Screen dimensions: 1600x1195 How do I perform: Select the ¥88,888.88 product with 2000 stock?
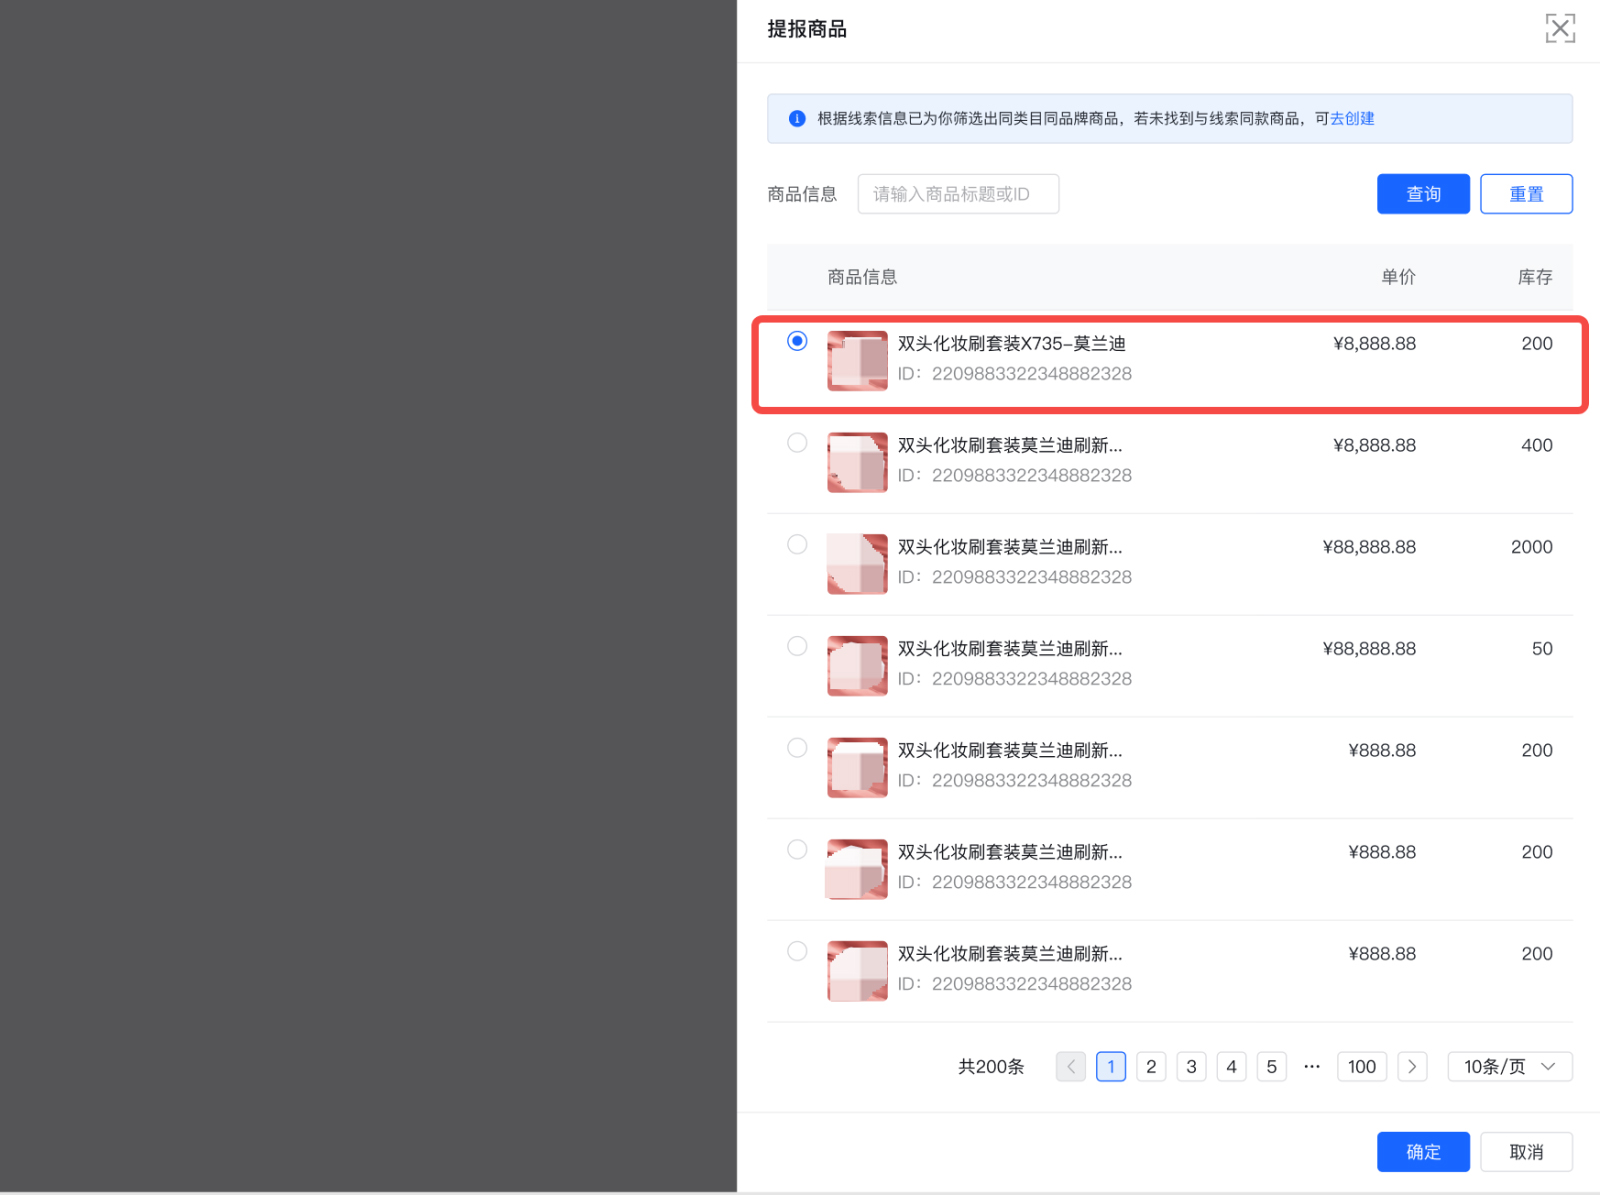click(x=797, y=544)
